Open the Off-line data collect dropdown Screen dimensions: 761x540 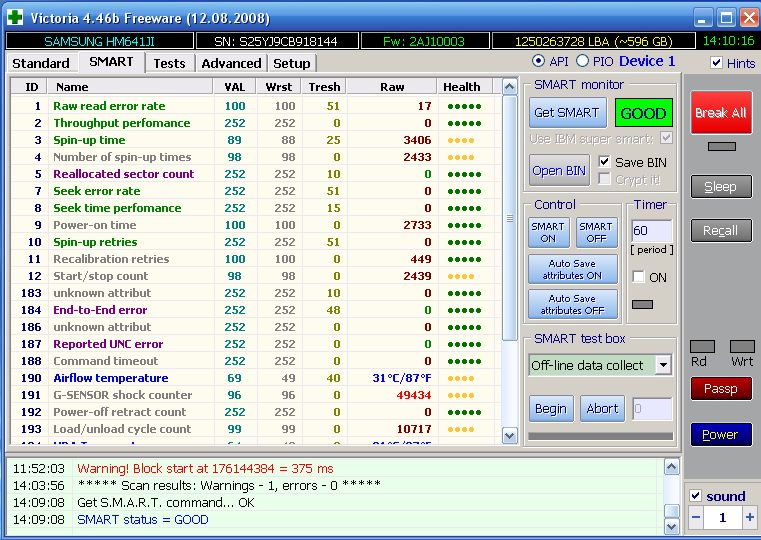(663, 365)
